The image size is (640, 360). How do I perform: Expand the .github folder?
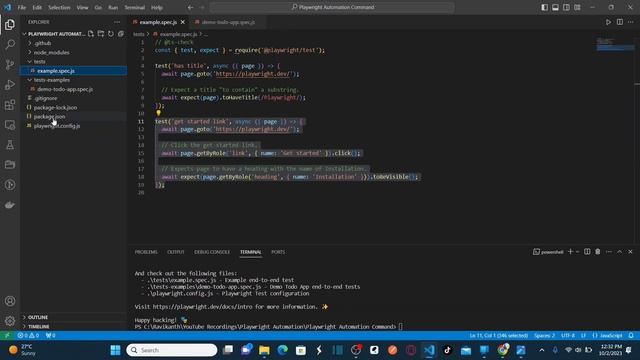[x=42, y=43]
